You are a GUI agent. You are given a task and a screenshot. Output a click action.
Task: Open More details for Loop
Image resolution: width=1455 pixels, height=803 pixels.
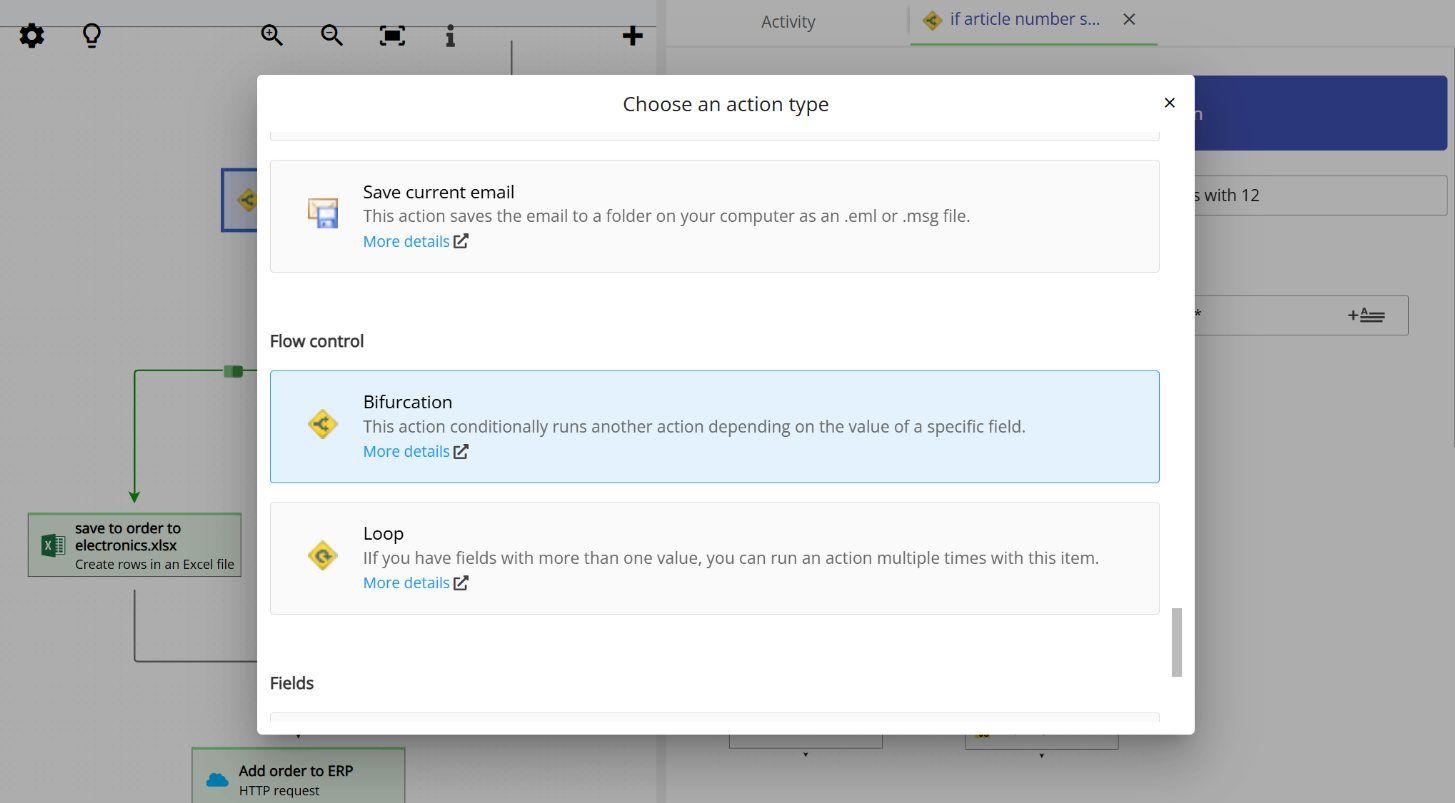coord(406,582)
